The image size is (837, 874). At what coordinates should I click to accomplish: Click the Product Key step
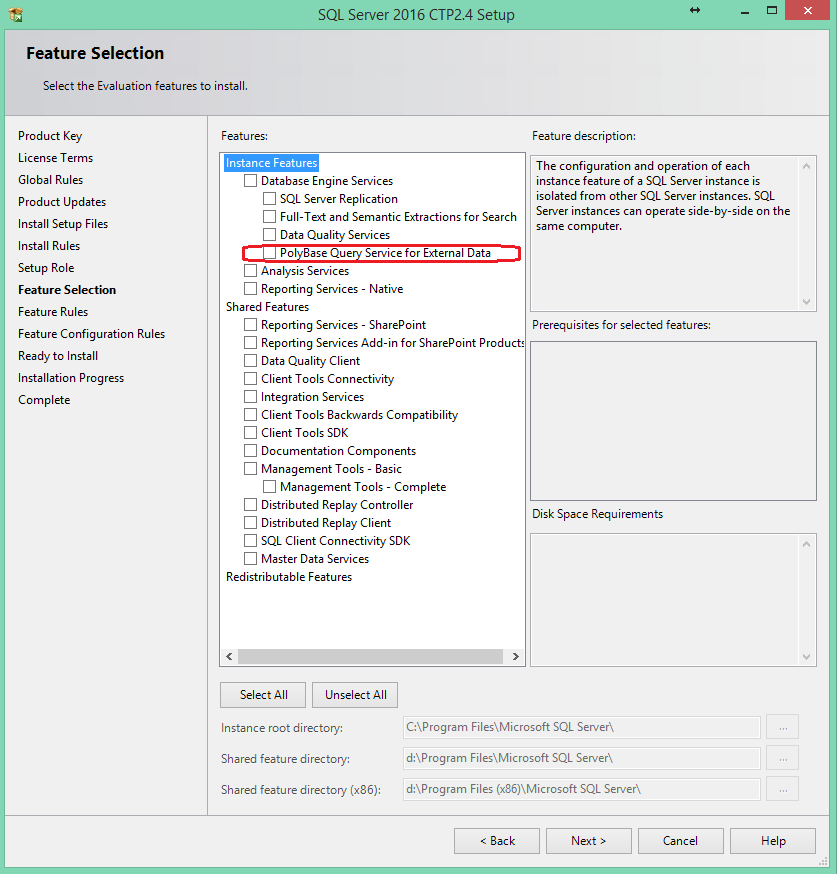pyautogui.click(x=50, y=136)
